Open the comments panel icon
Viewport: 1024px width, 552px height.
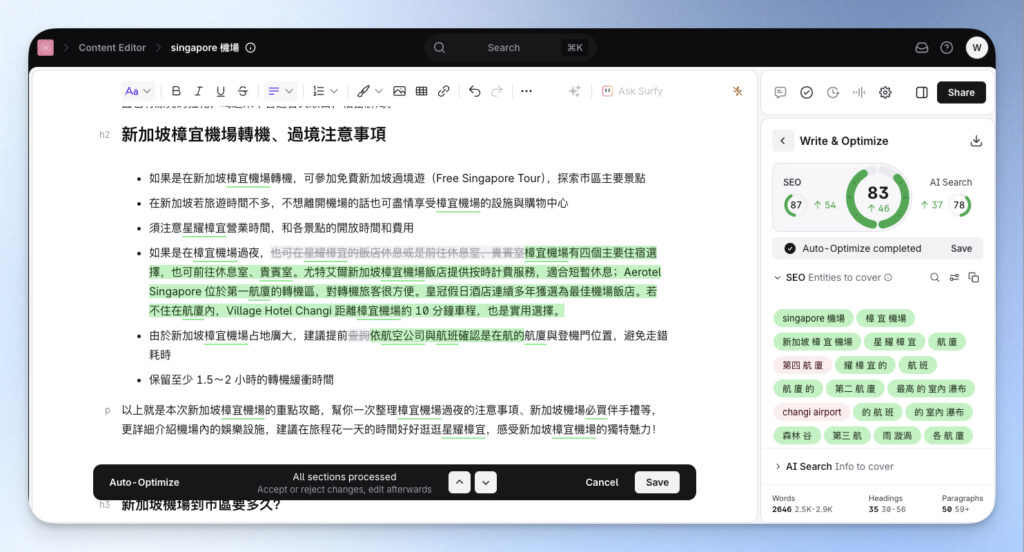[x=780, y=92]
